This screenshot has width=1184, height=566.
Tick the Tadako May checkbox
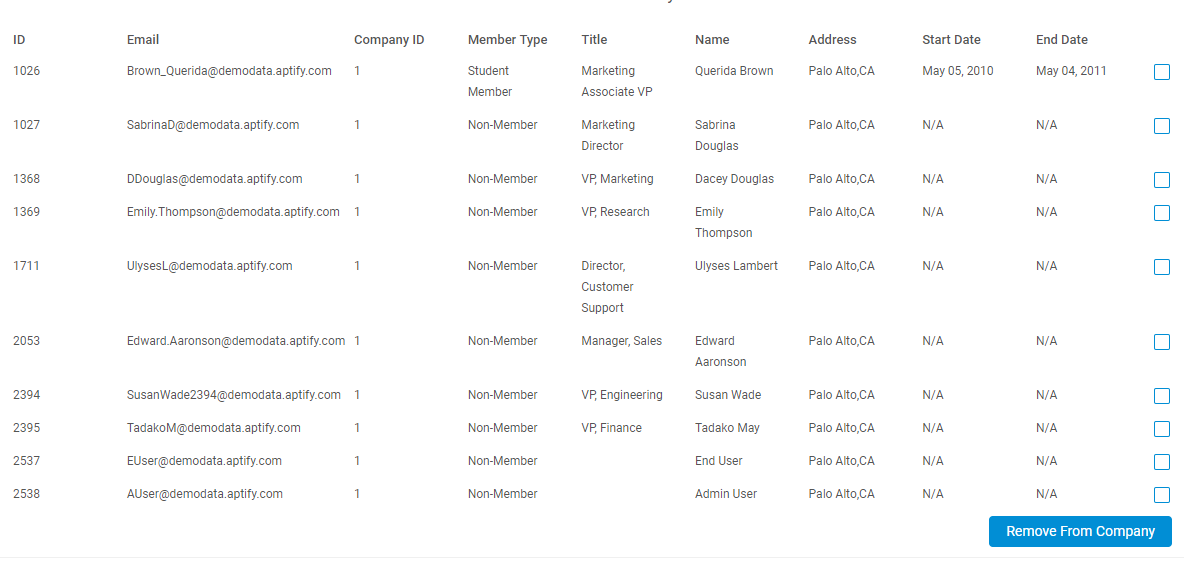[1161, 429]
